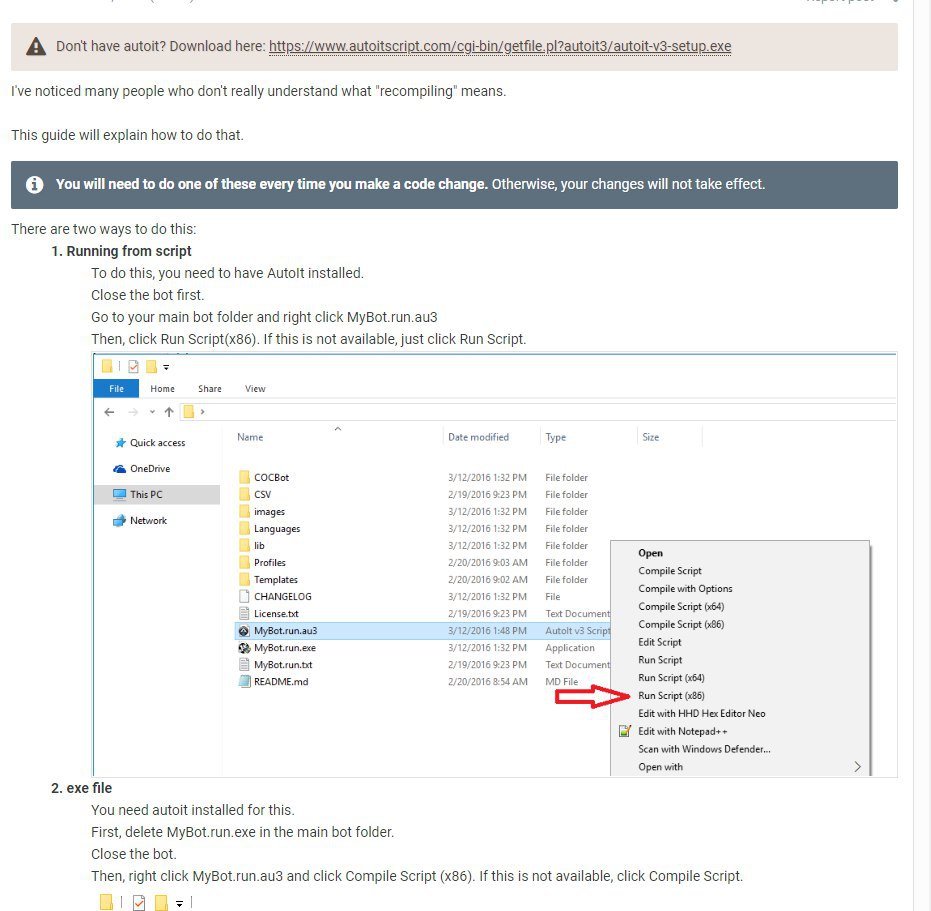Select the CHANGELOG file

pos(283,596)
